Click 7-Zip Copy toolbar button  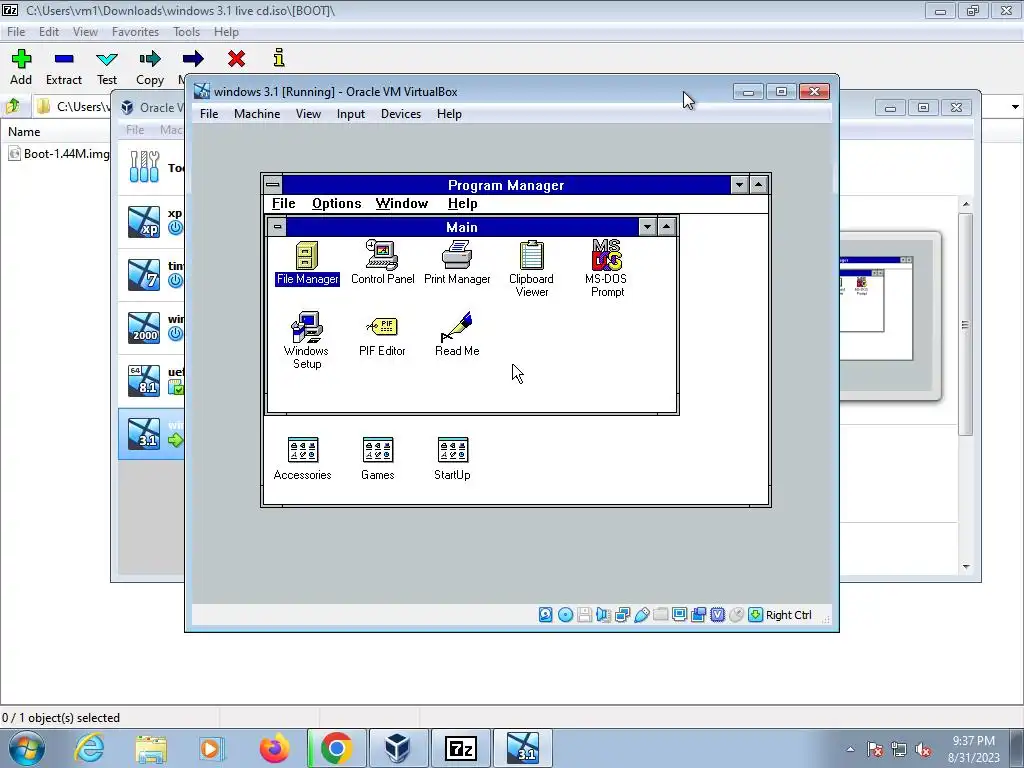pyautogui.click(x=150, y=67)
